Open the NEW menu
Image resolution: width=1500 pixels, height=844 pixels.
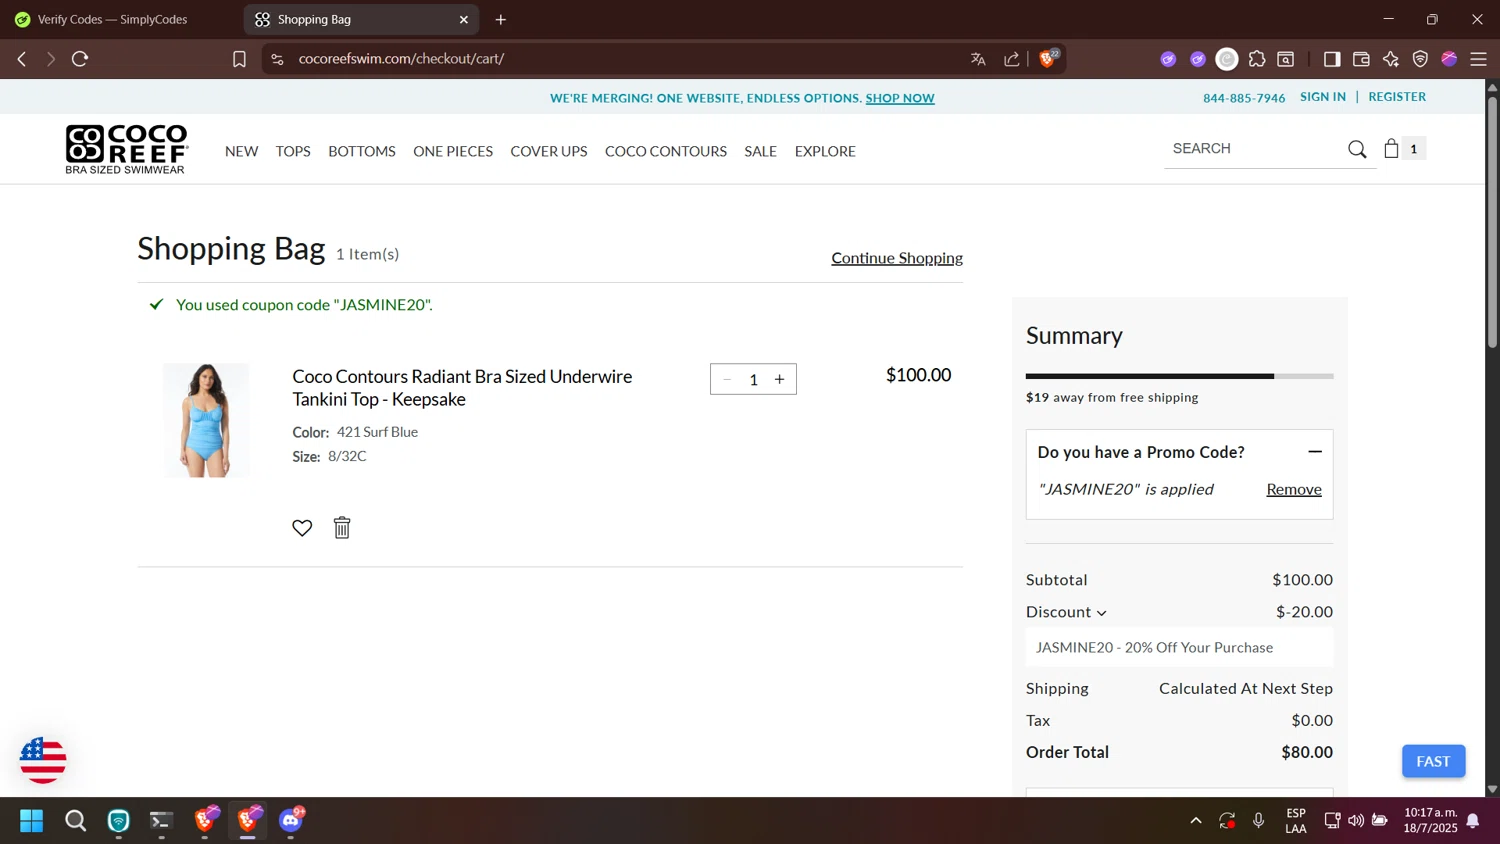(x=242, y=151)
